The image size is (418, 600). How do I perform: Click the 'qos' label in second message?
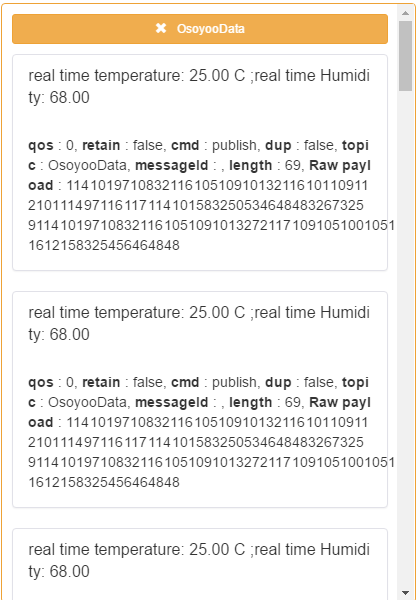pyautogui.click(x=41, y=383)
